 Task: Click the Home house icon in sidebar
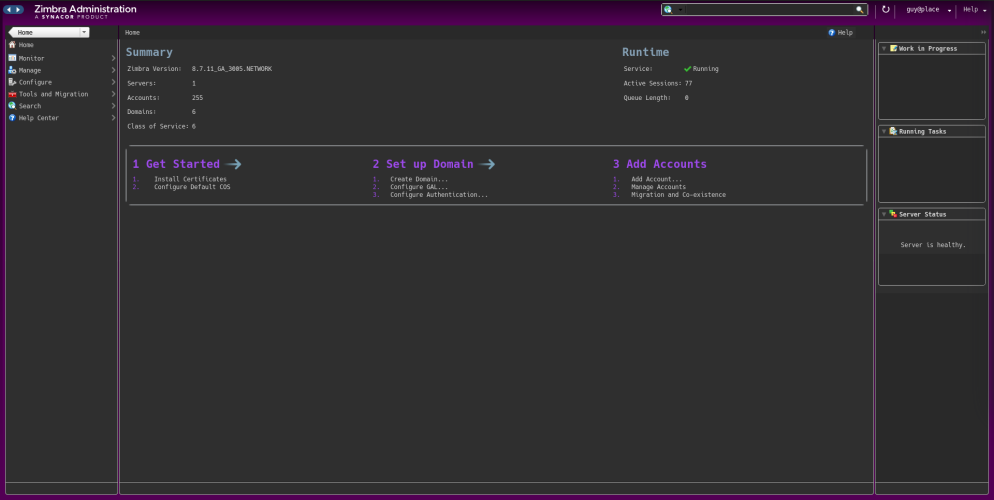coord(12,45)
